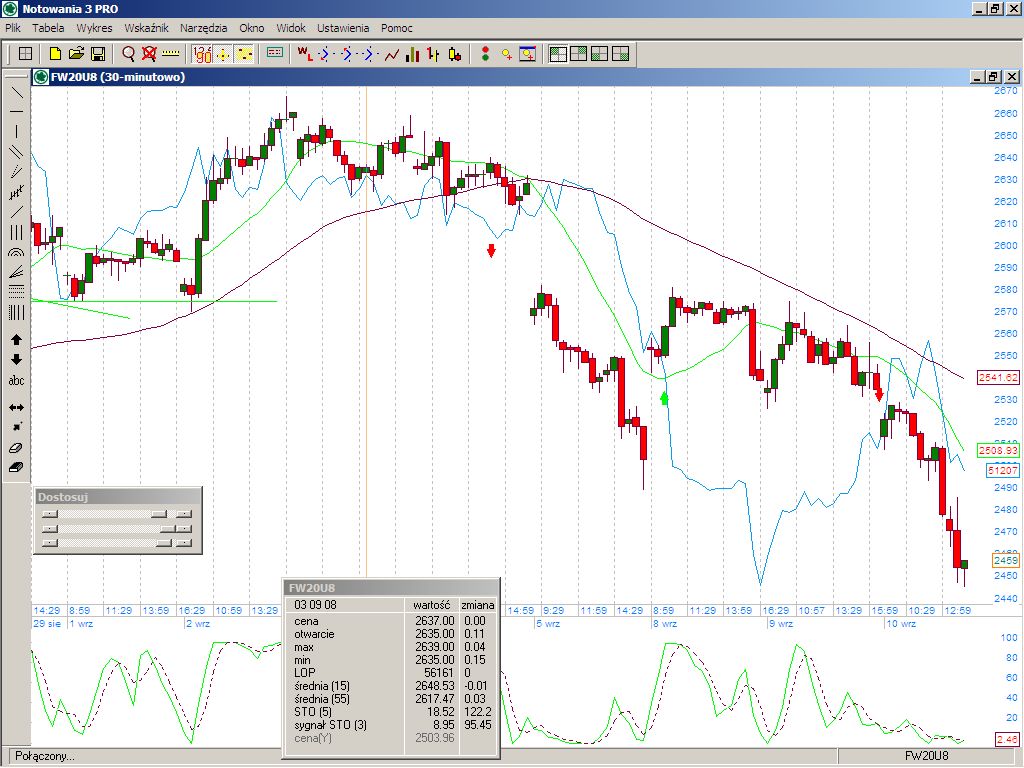The width and height of the screenshot is (1024, 768).
Task: Choose the up arrow marker tool
Action: tap(16, 340)
